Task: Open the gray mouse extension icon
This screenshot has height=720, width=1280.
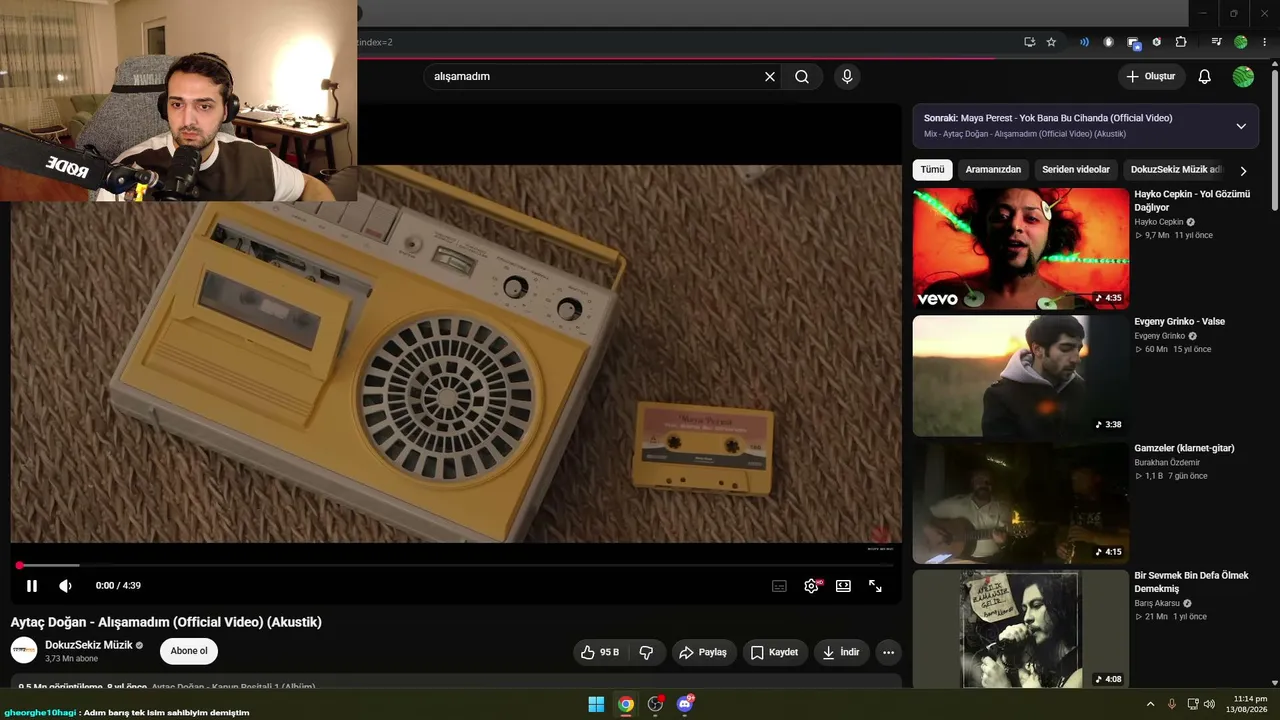Action: [x=1108, y=42]
